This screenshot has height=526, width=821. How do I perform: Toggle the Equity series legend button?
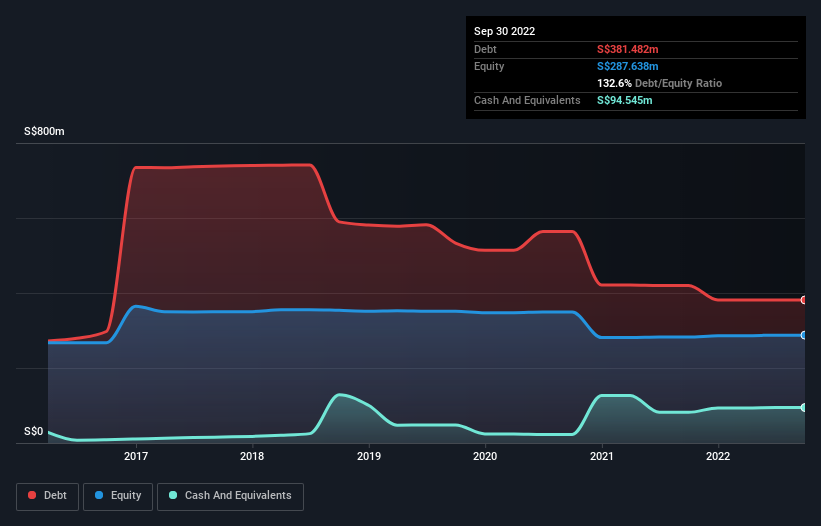pyautogui.click(x=118, y=496)
